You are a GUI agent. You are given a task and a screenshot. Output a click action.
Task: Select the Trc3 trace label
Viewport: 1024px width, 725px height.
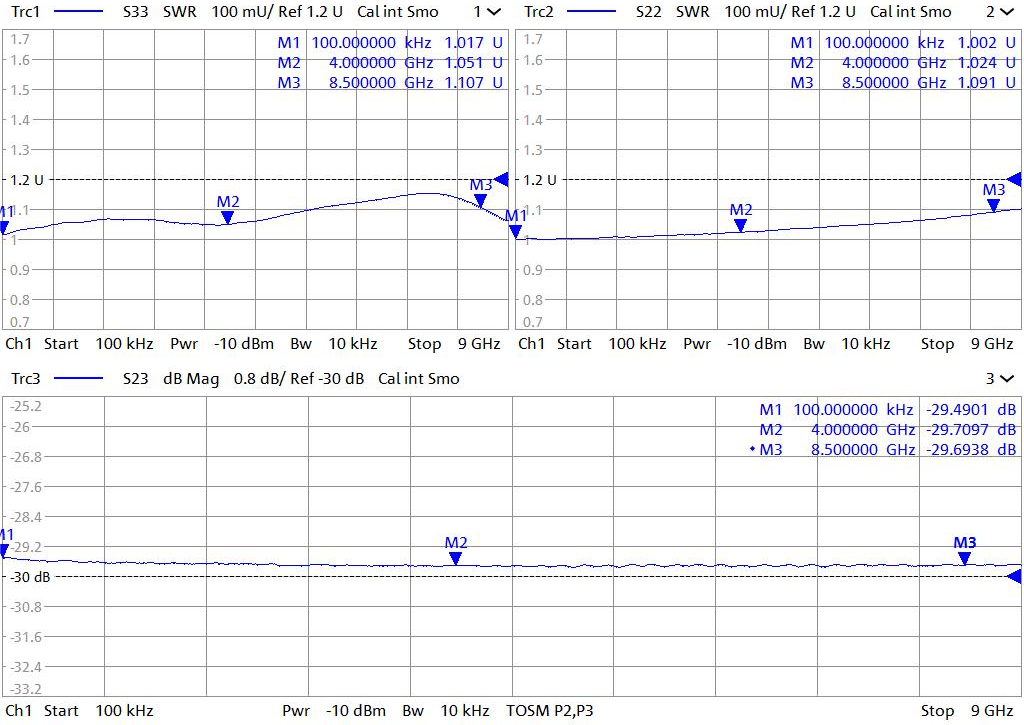click(24, 378)
